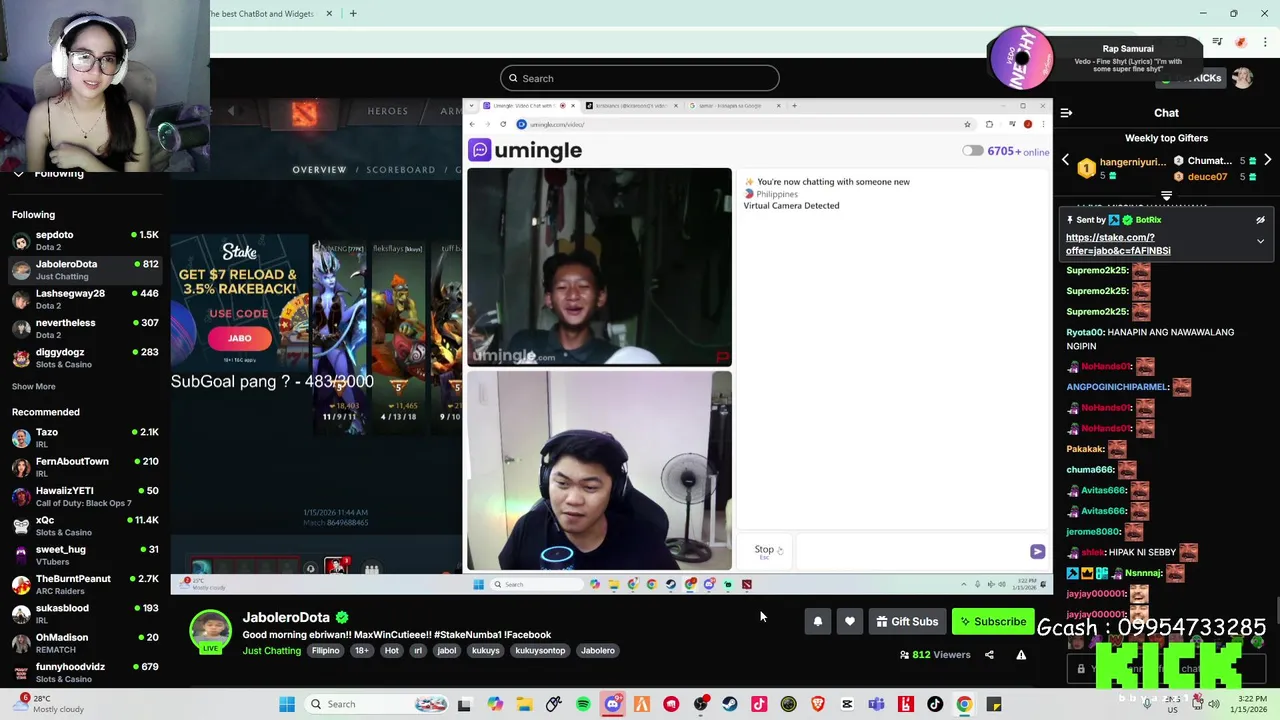Collapse the Following sidebar chevron
Image resolution: width=1280 pixels, height=720 pixels.
18,174
